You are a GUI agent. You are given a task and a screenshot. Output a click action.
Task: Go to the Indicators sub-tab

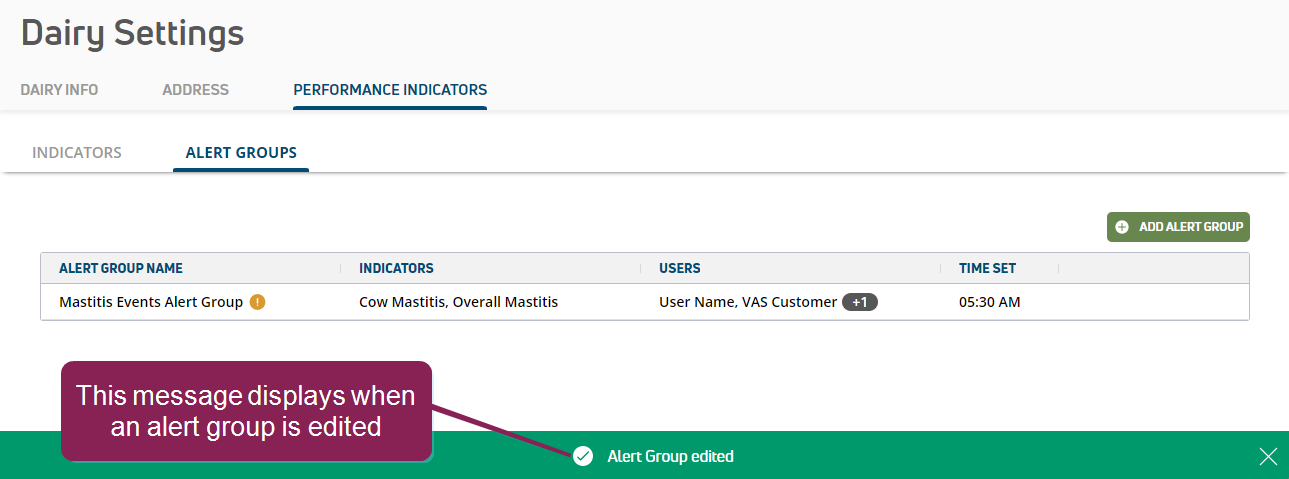(x=77, y=153)
